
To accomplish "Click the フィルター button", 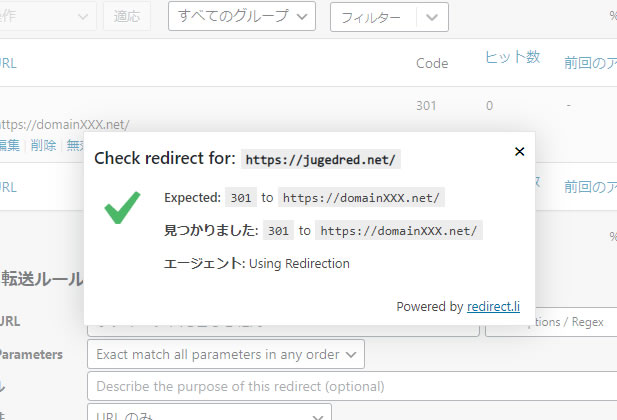I will pyautogui.click(x=373, y=17).
